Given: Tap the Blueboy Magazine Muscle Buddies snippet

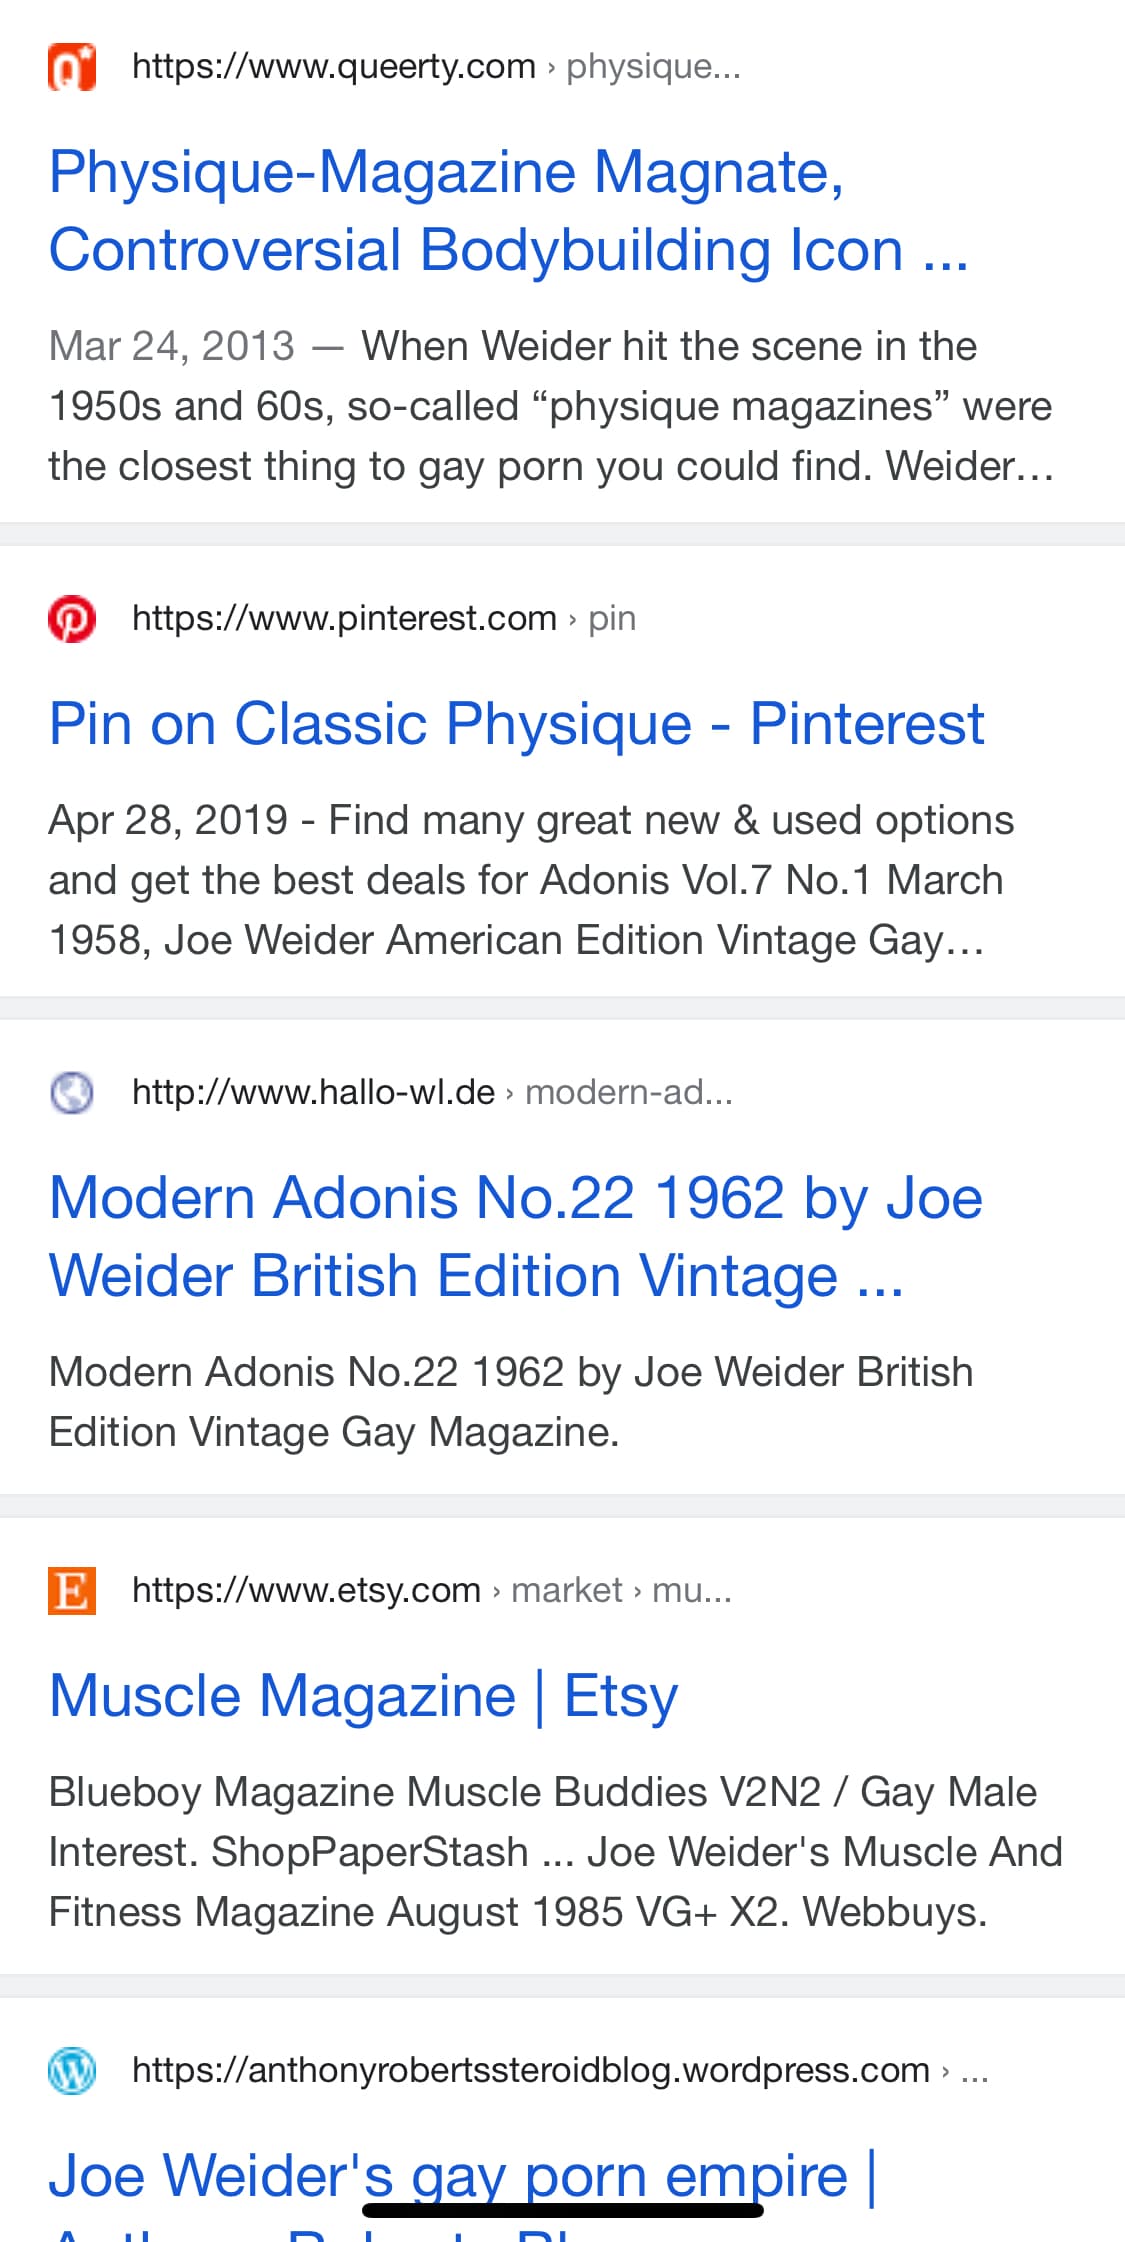Looking at the screenshot, I should click(x=555, y=1852).
